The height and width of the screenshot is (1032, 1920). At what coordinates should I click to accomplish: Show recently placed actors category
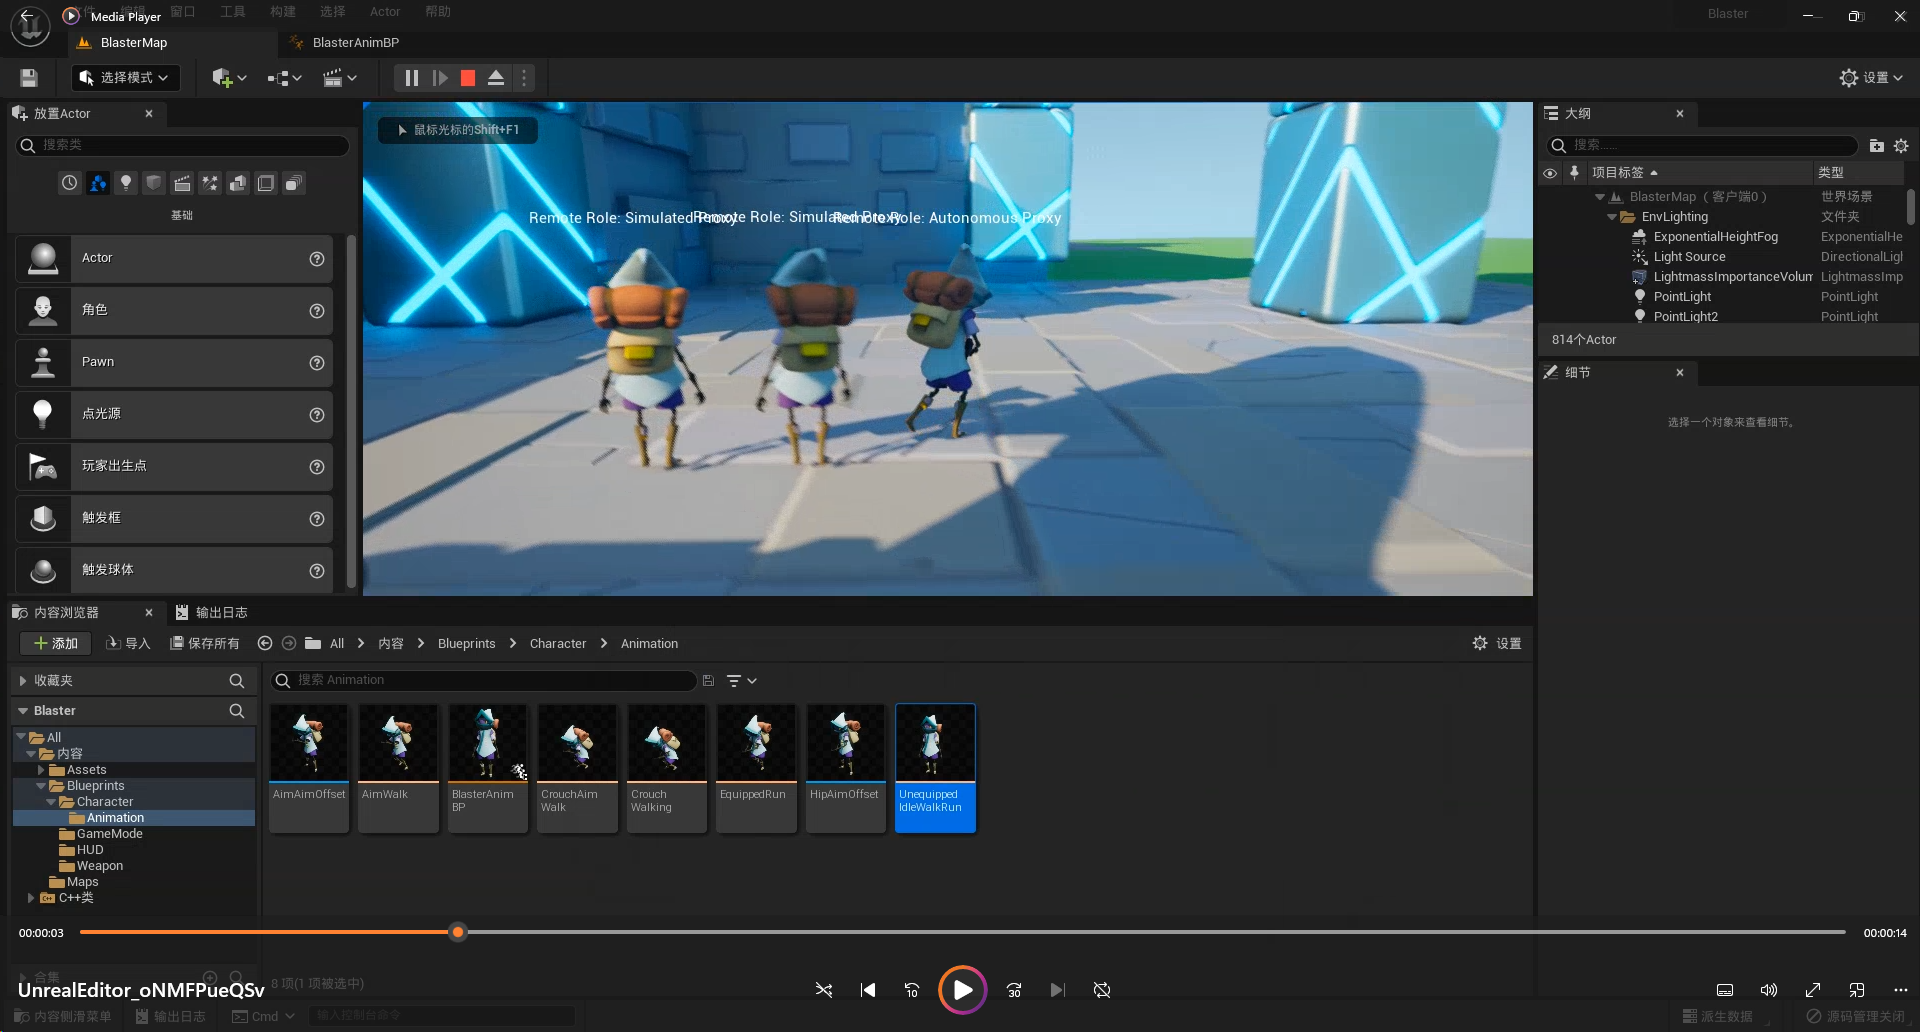click(x=69, y=183)
